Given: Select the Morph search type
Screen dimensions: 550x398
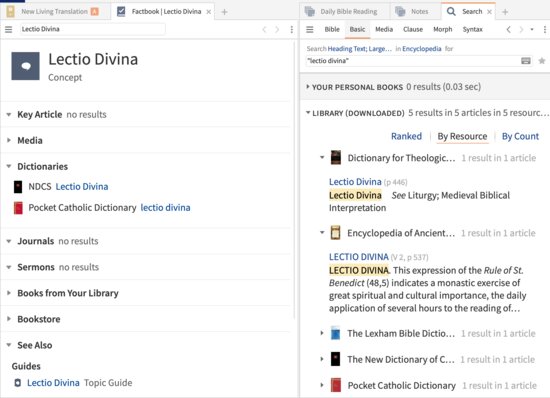Looking at the screenshot, I should coord(443,29).
